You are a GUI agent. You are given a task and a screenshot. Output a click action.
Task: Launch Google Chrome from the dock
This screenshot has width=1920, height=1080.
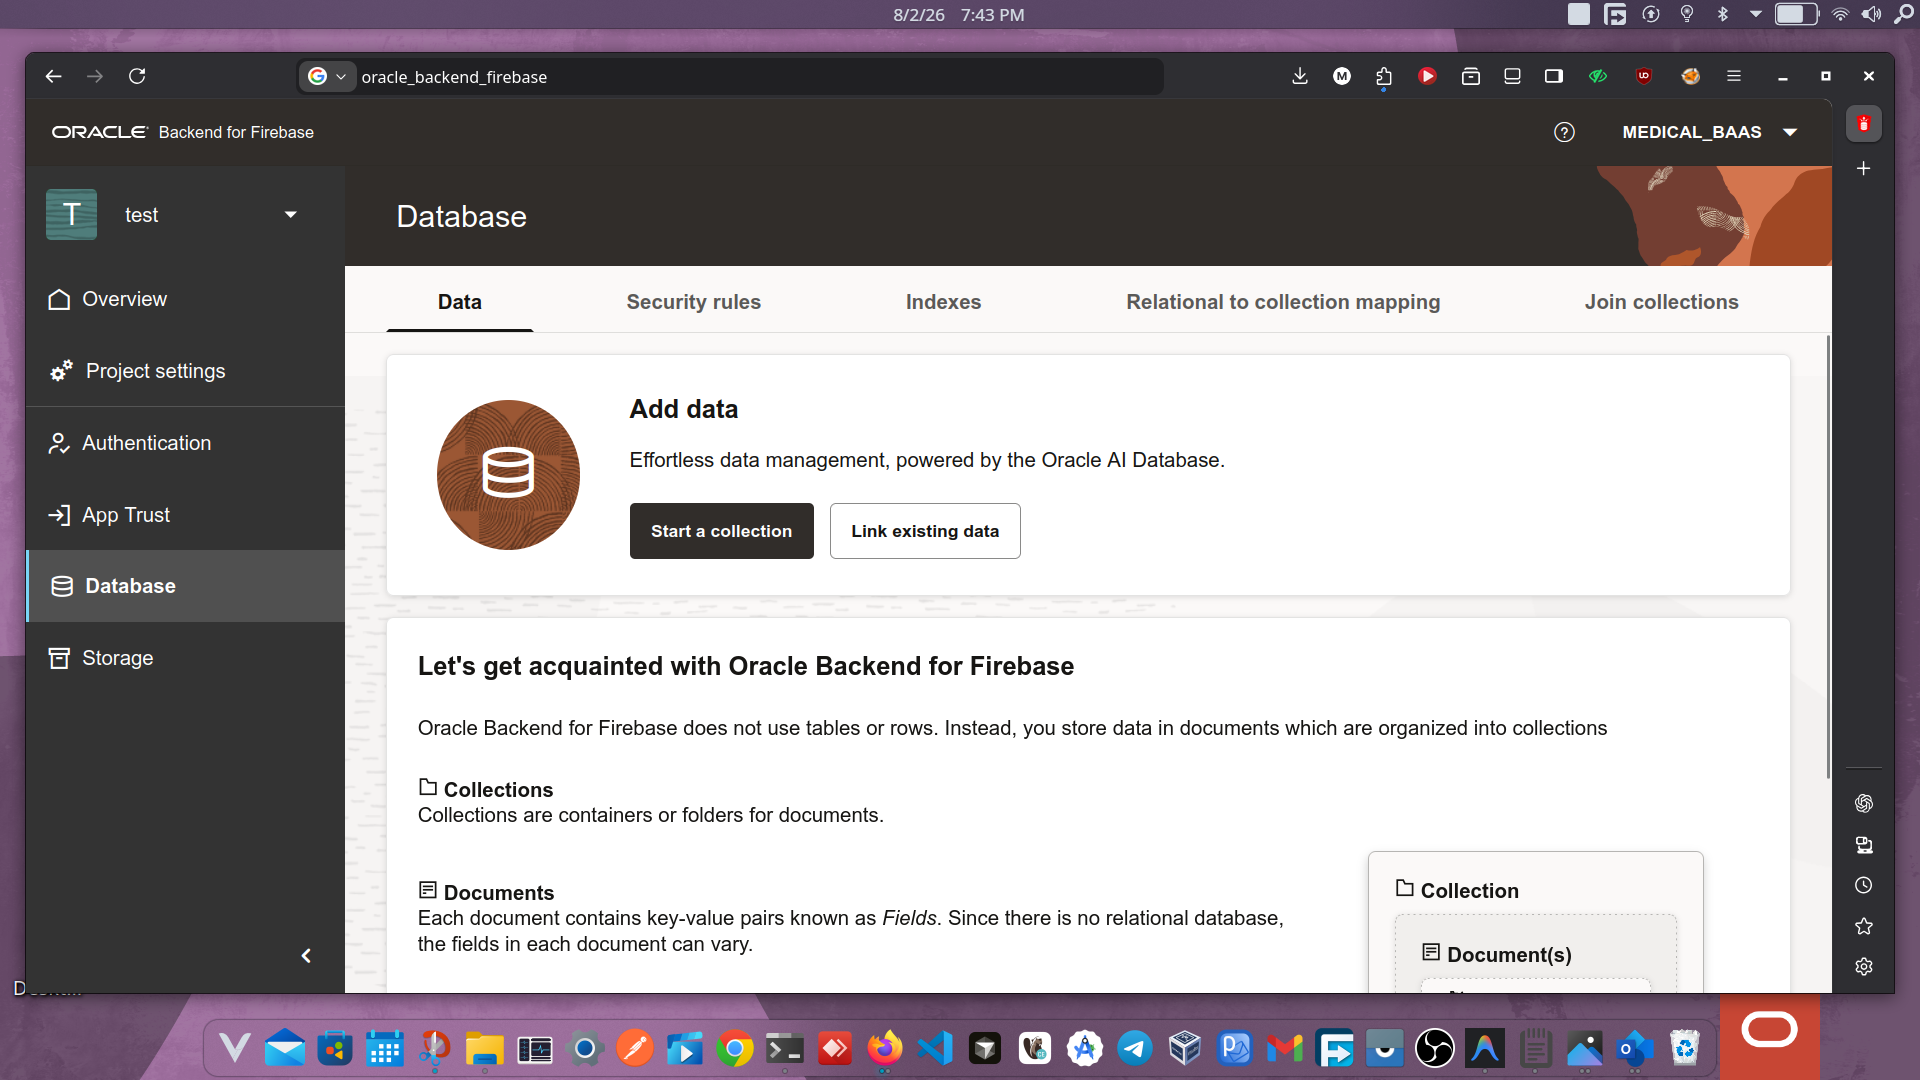735,1049
